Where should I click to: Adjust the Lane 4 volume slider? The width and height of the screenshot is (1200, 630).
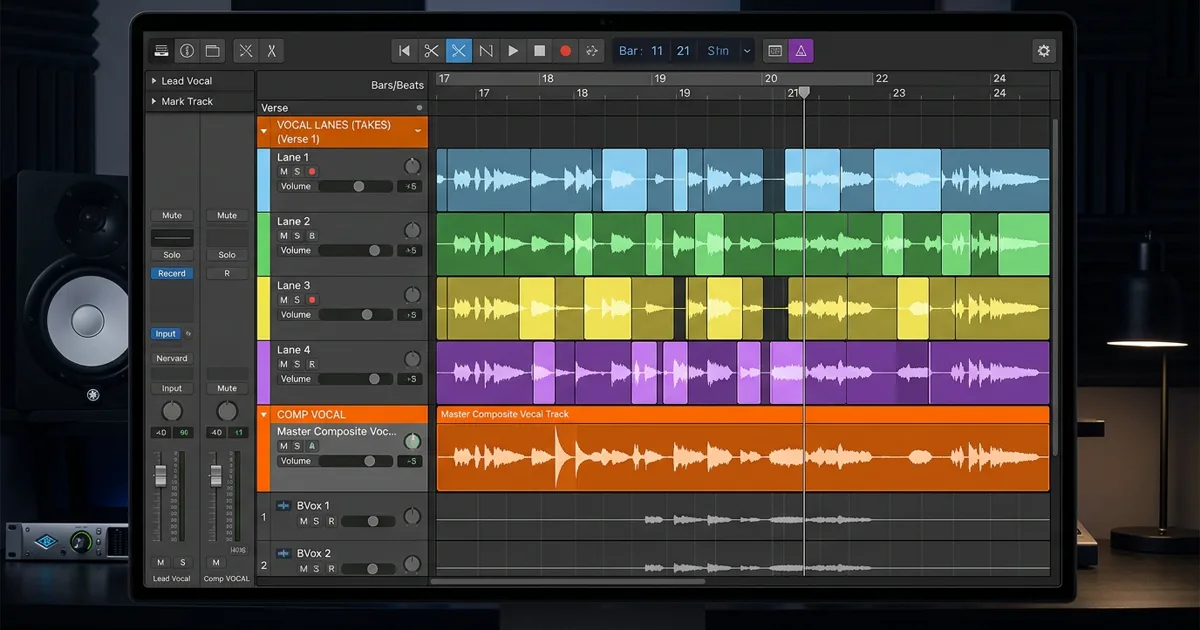point(356,379)
